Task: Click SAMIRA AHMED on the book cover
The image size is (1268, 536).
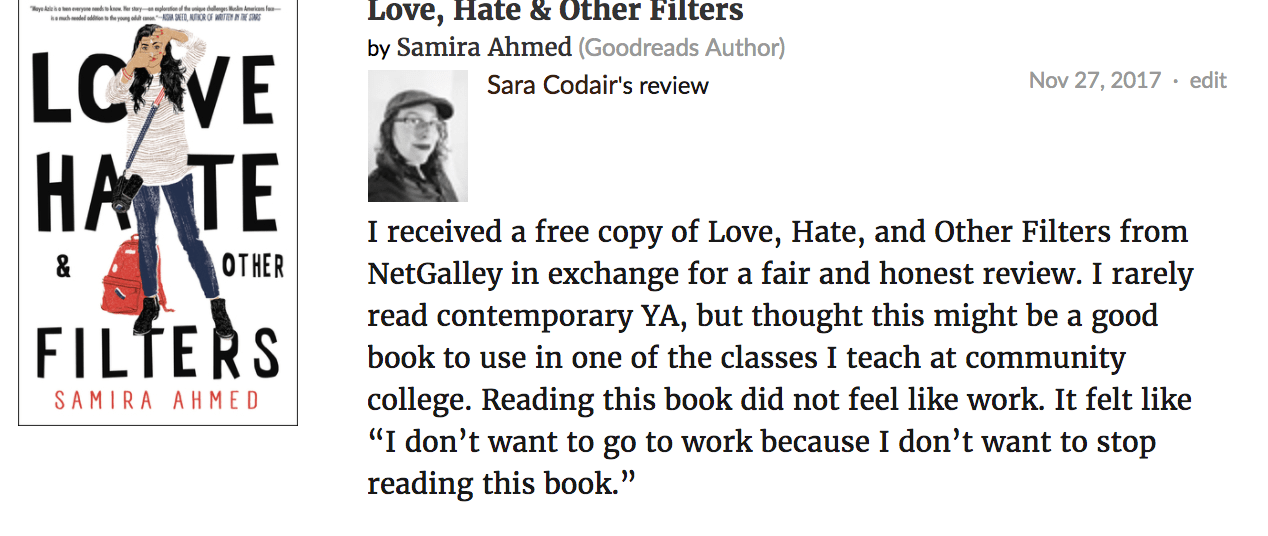Action: point(157,401)
